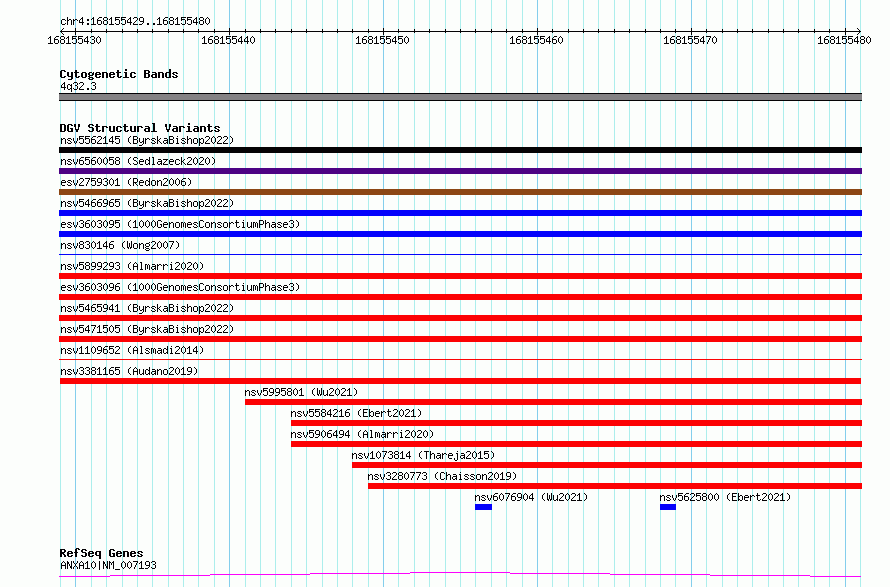
Task: Click the thin blue nsv830146 line
Action: [x=460, y=254]
